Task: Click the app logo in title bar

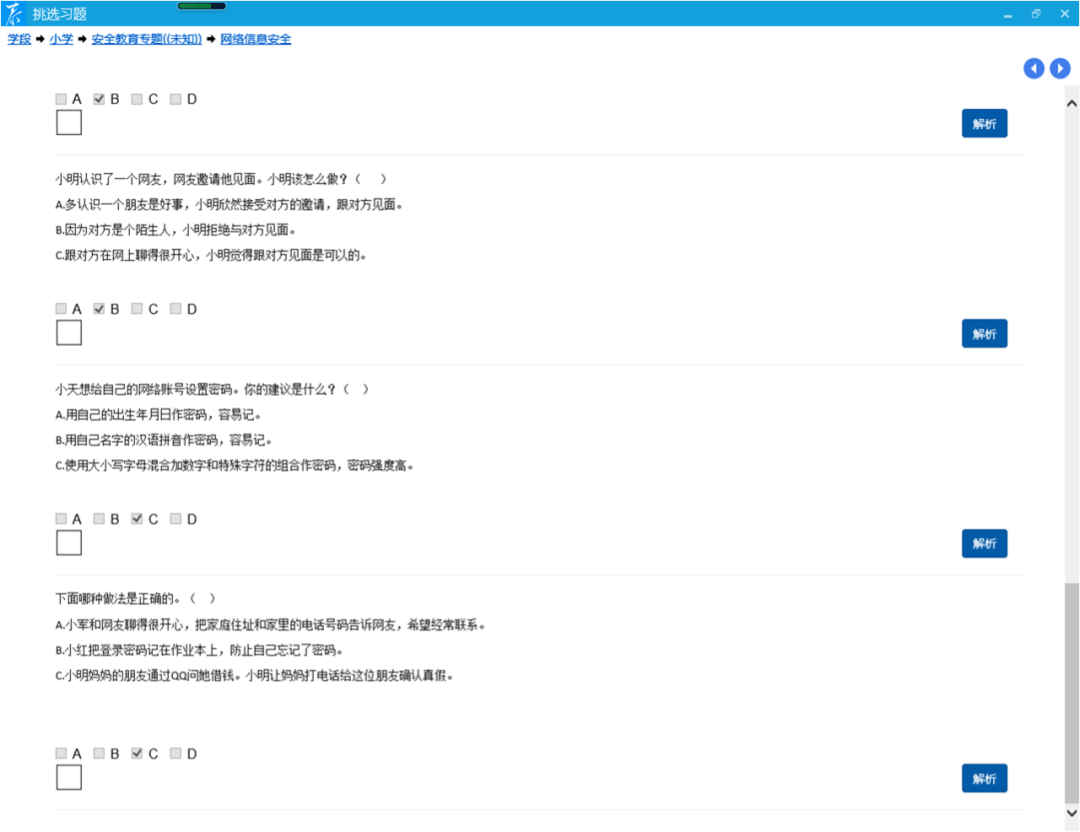Action: click(14, 13)
